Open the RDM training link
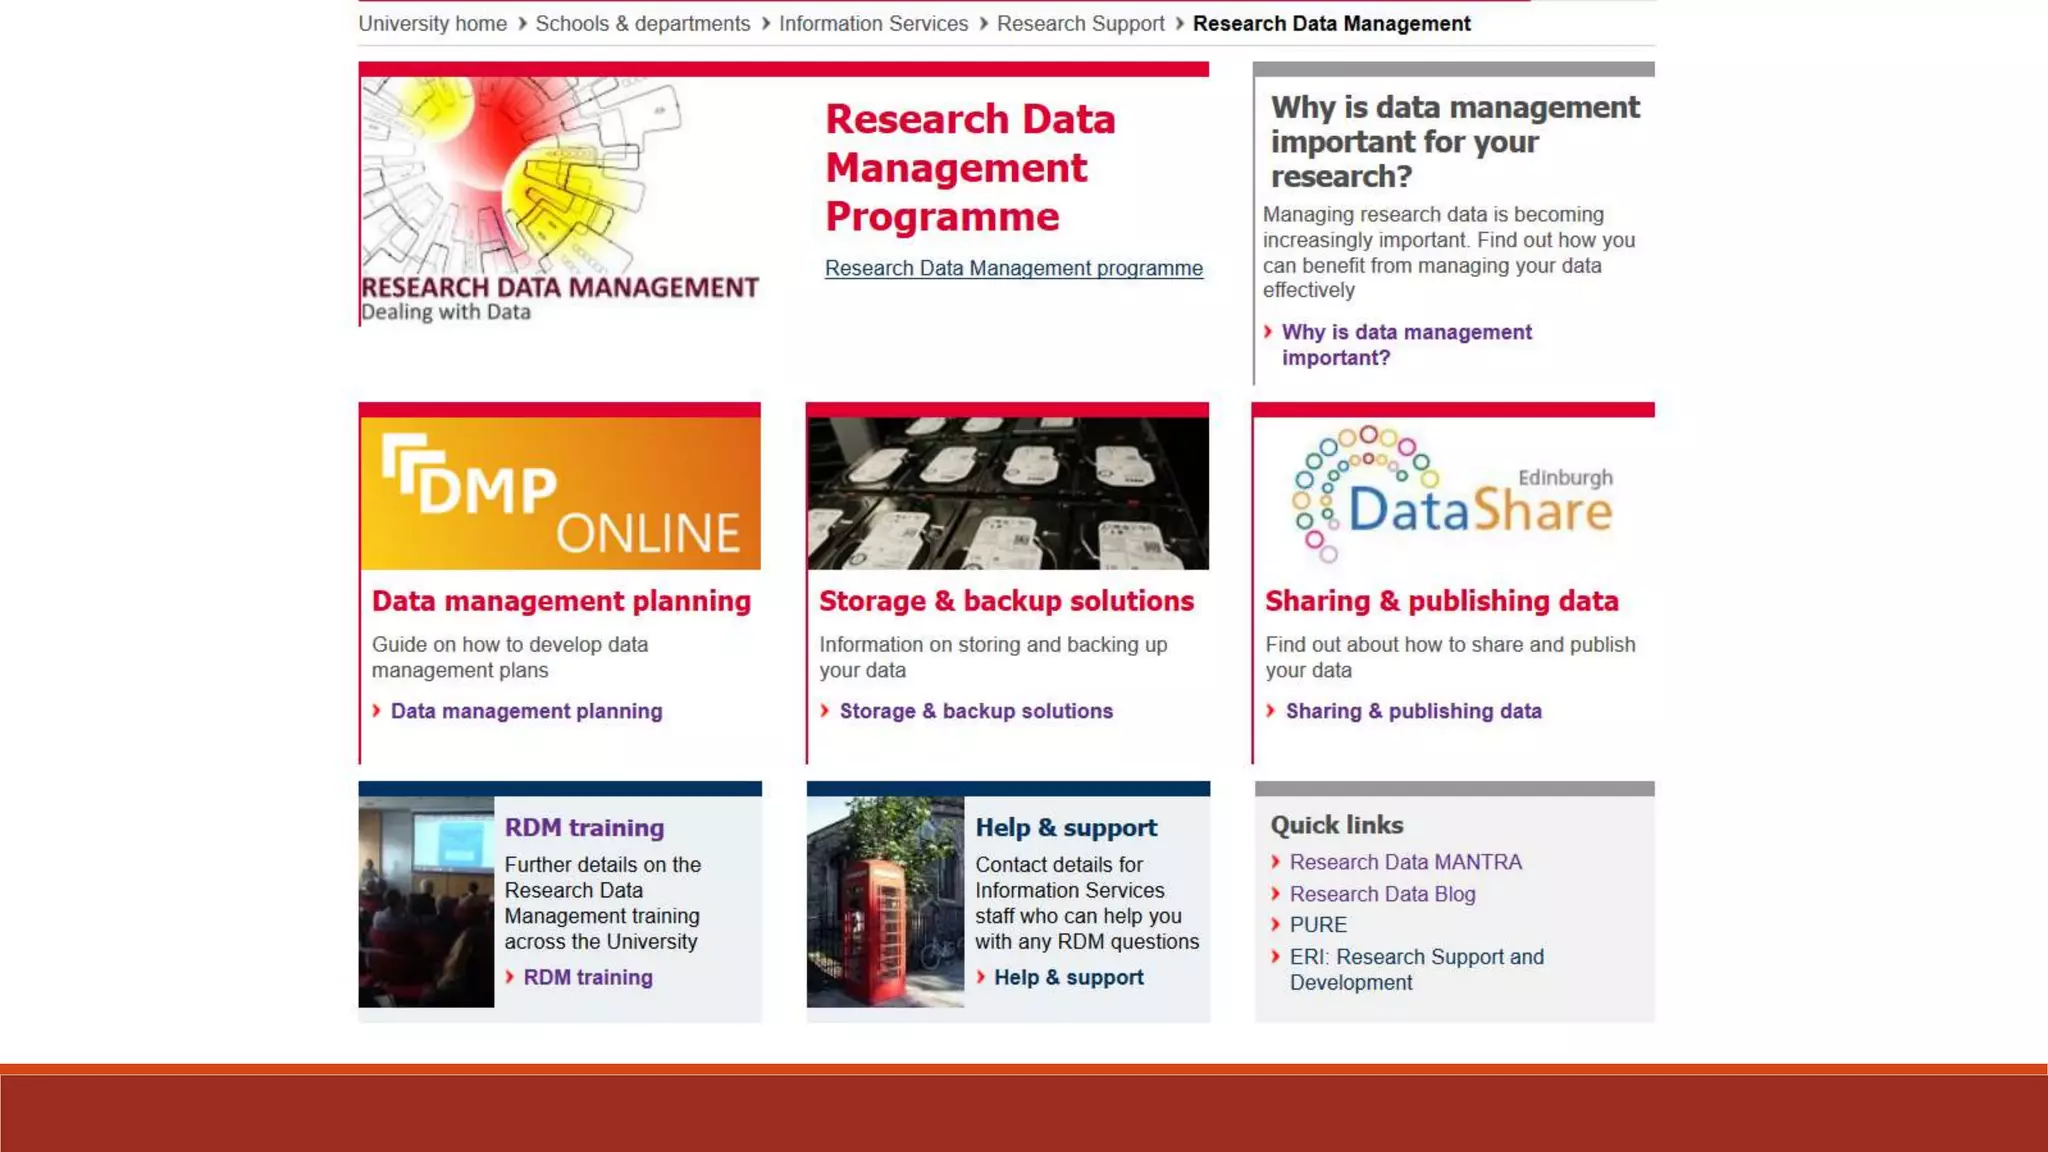This screenshot has width=2048, height=1152. 587,977
